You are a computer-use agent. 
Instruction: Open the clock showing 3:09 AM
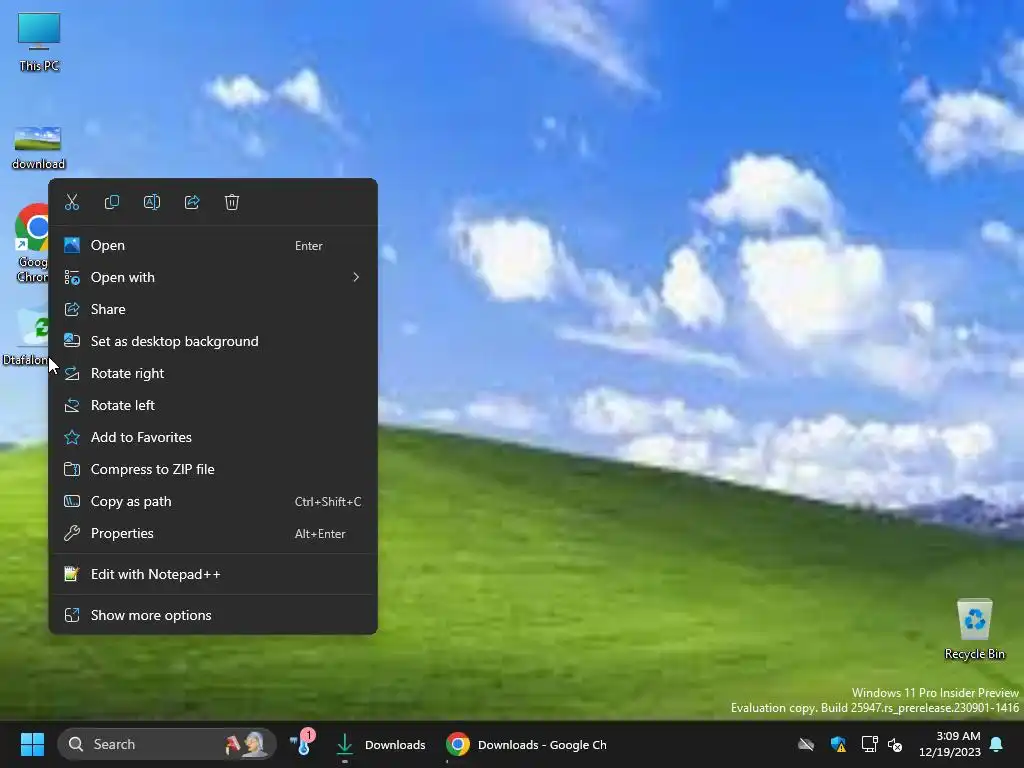(950, 744)
